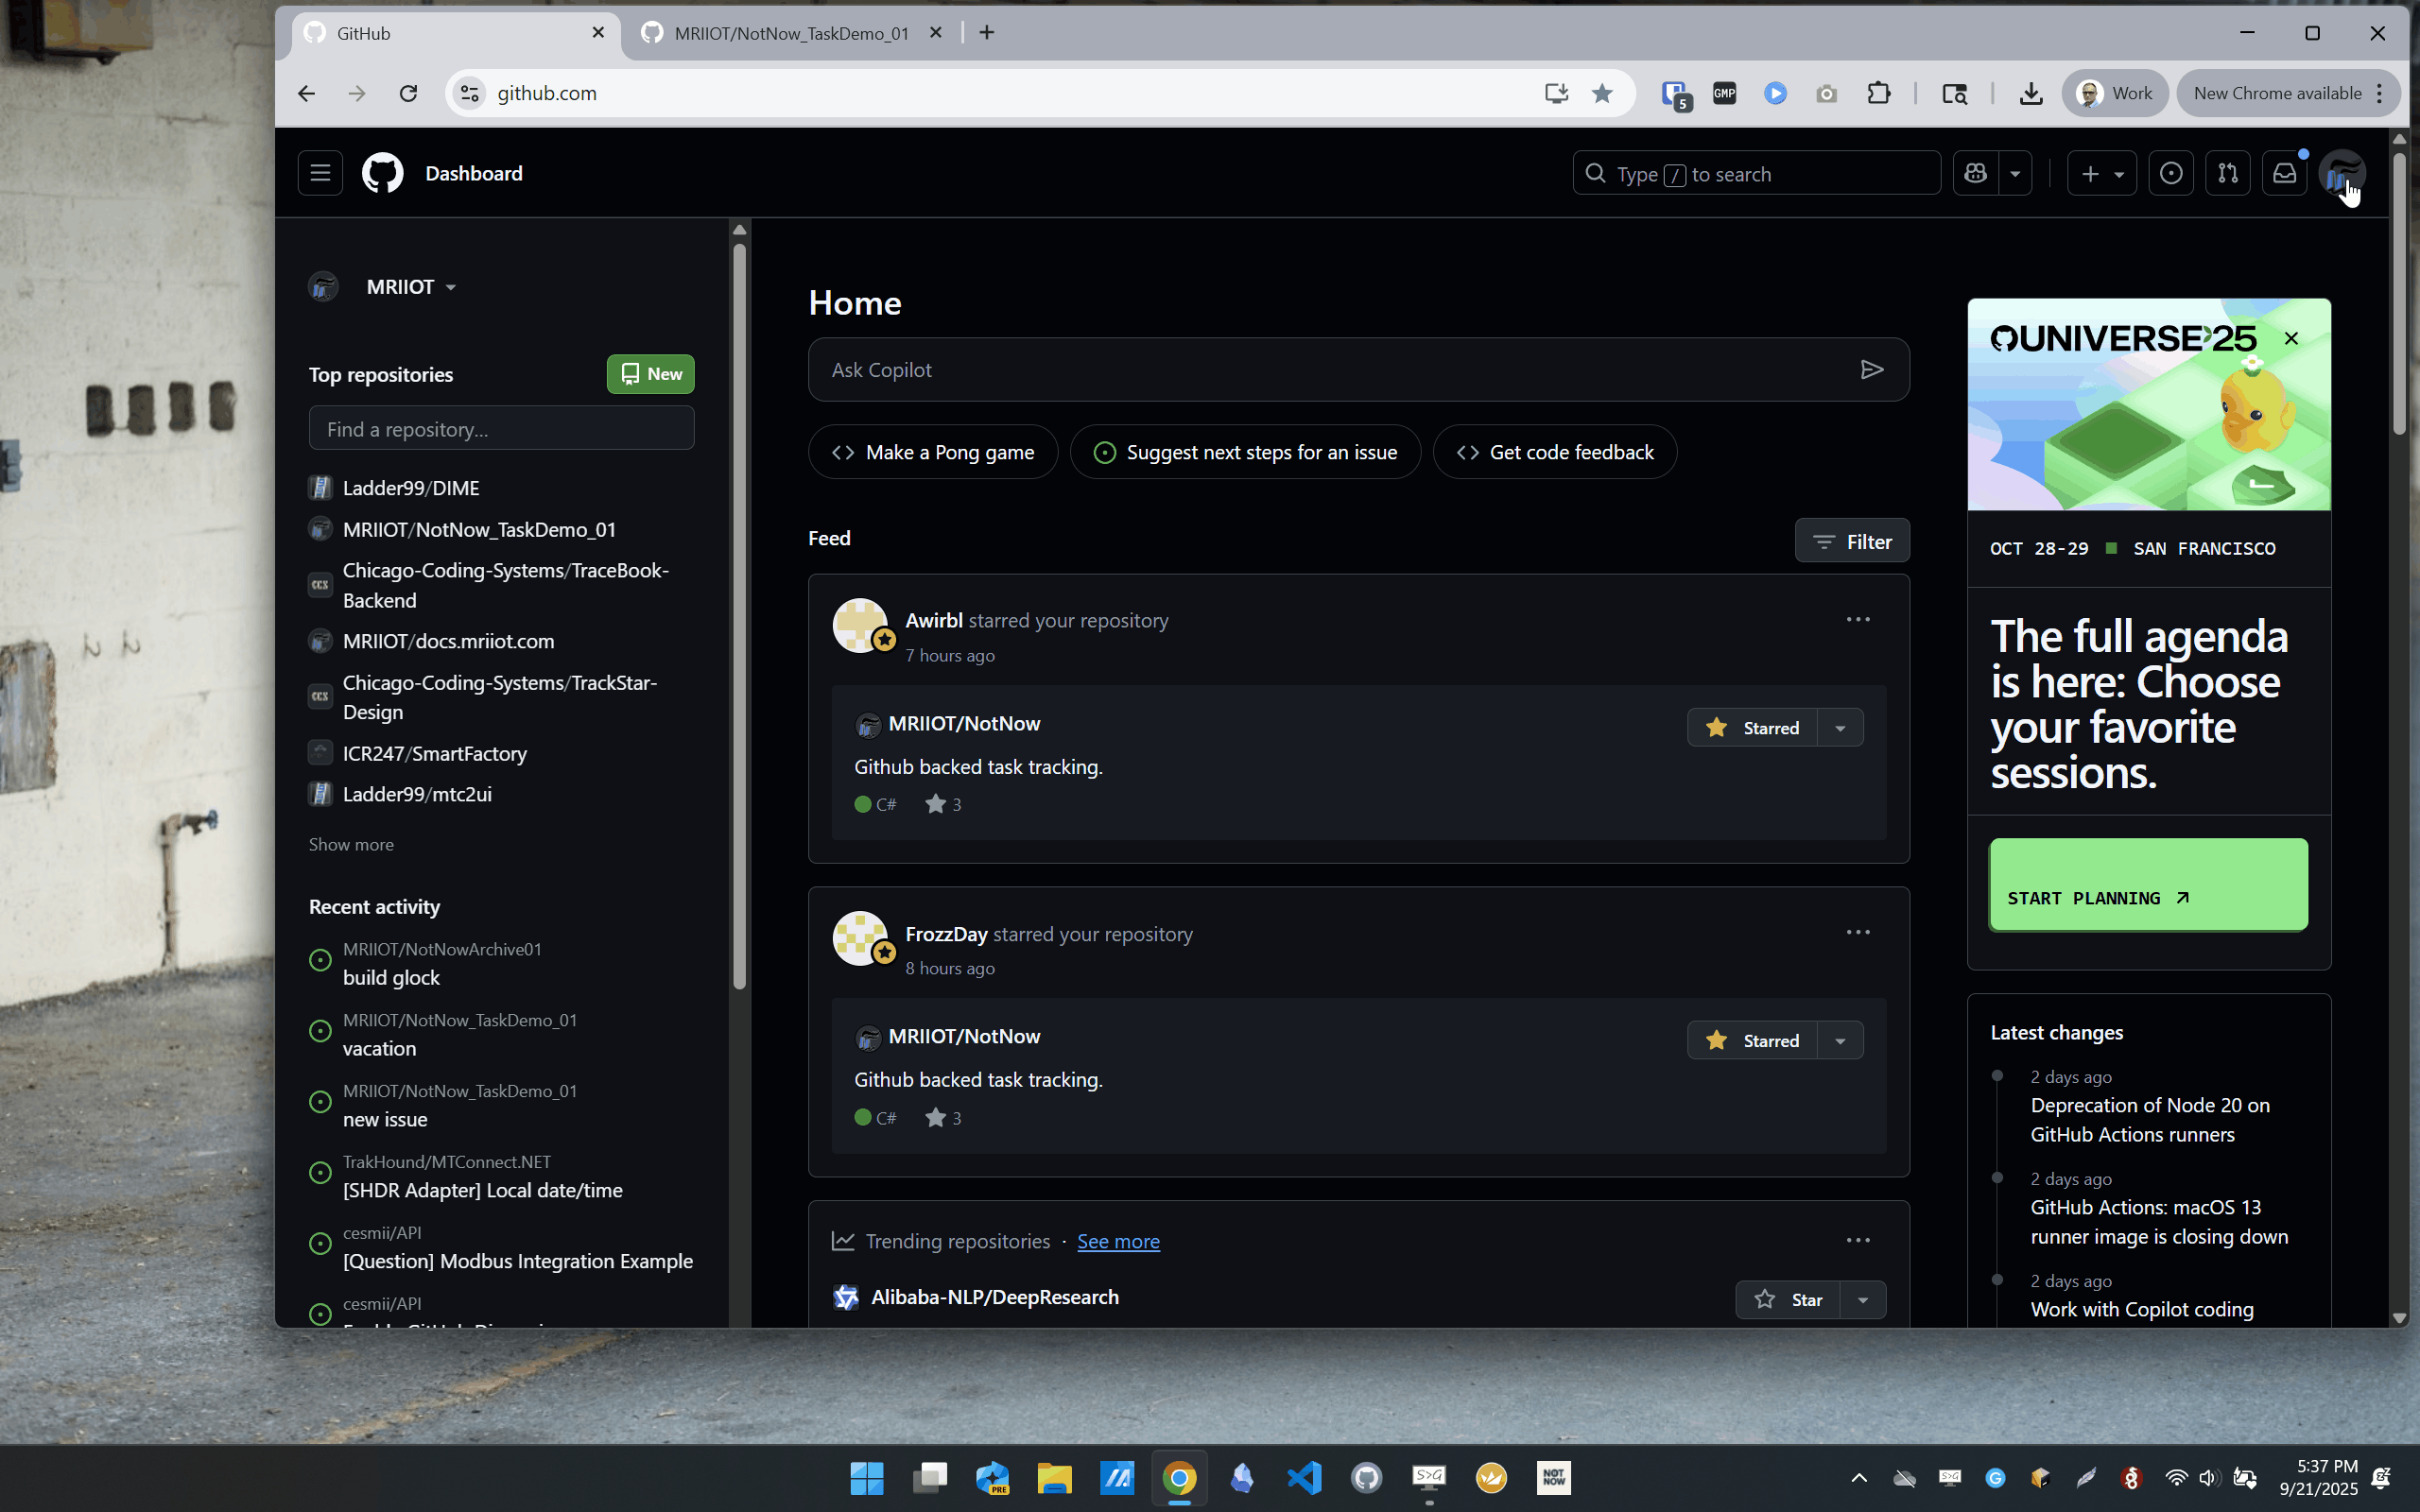Click Show more under Top repositories
Viewport: 2420px width, 1512px height.
351,844
